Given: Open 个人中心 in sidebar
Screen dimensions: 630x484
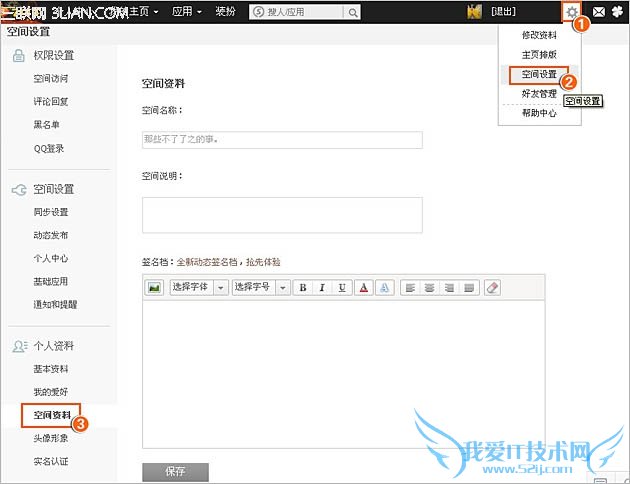Looking at the screenshot, I should coord(51,258).
